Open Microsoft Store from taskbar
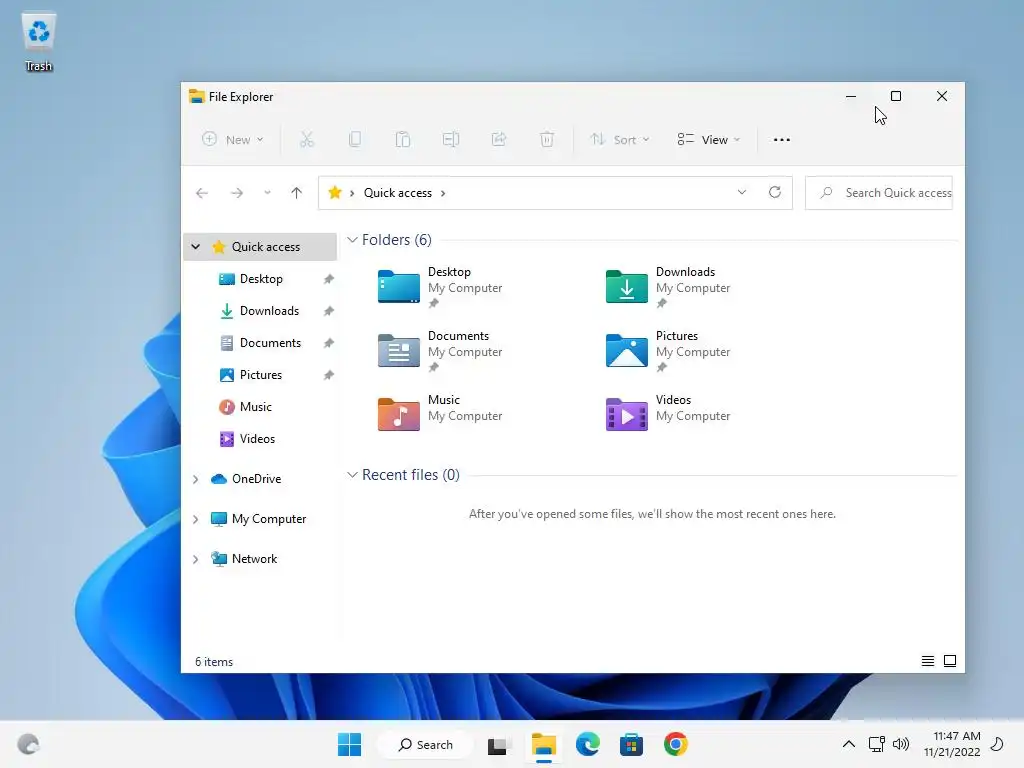1024x768 pixels. (x=632, y=744)
